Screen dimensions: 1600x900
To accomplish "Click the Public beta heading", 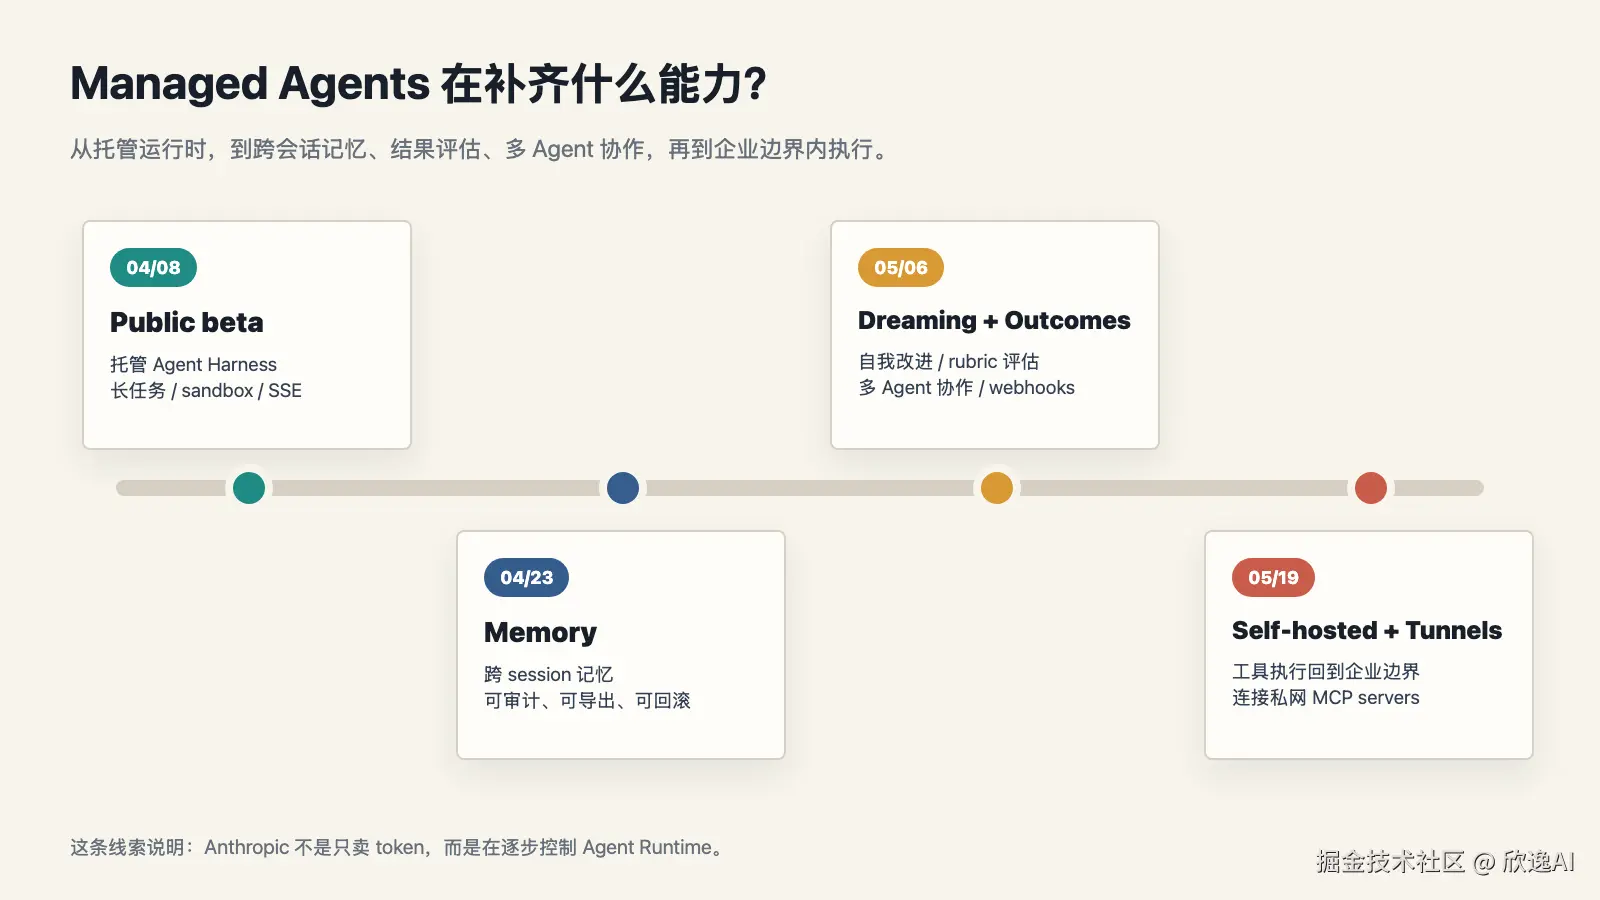I will 187,322.
